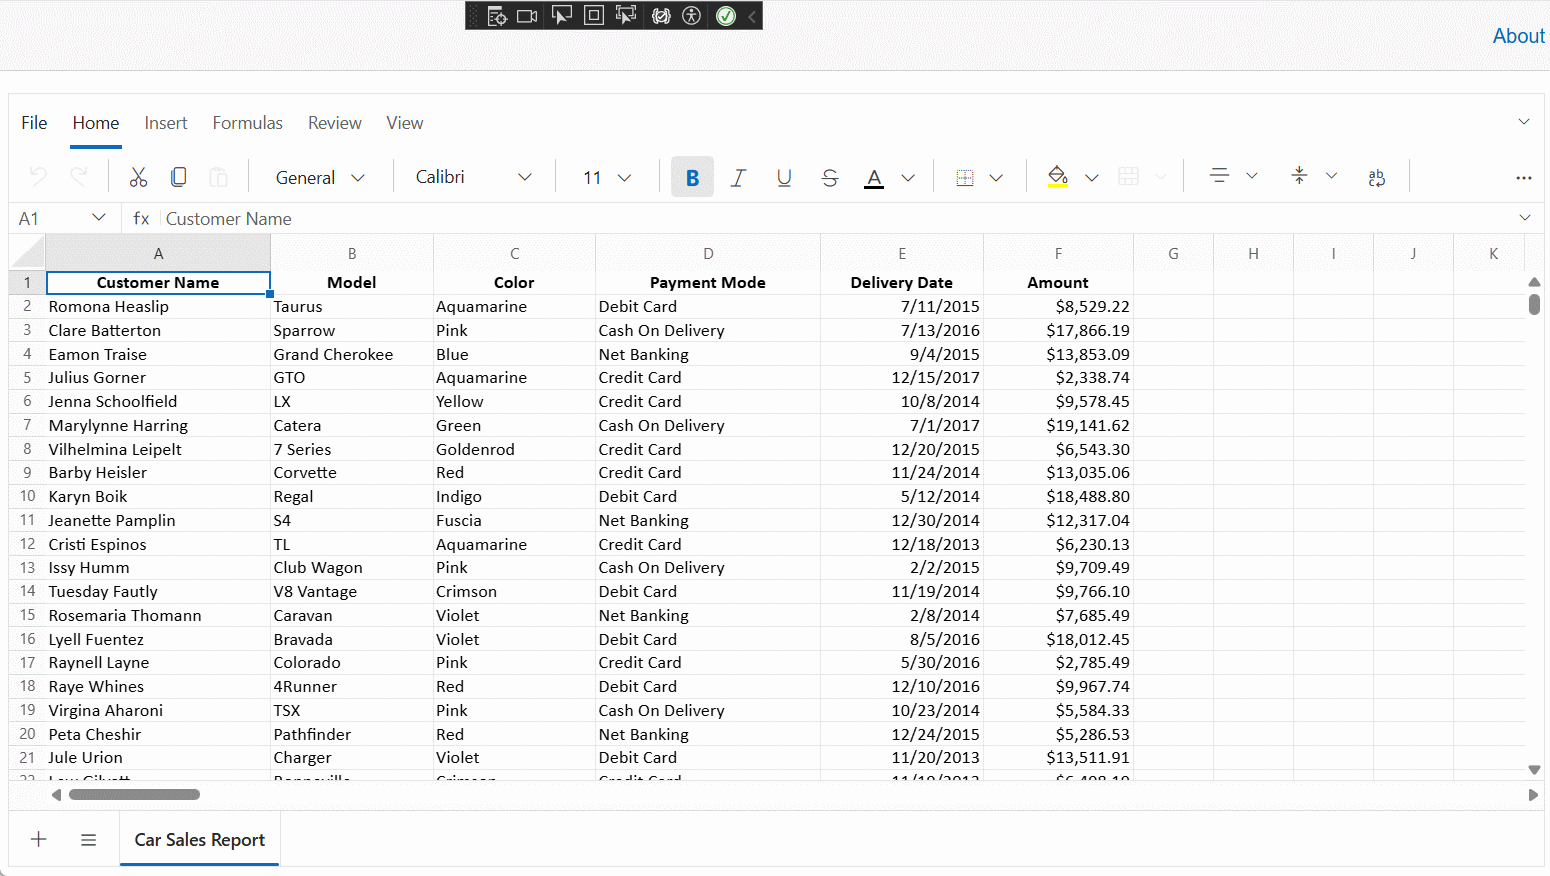This screenshot has height=876, width=1550.
Task: Open the A1 name box dropdown
Action: pos(98,217)
